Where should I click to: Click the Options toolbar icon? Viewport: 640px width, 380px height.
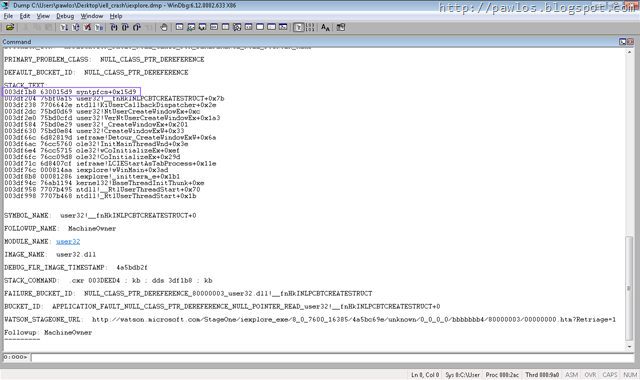(340, 27)
